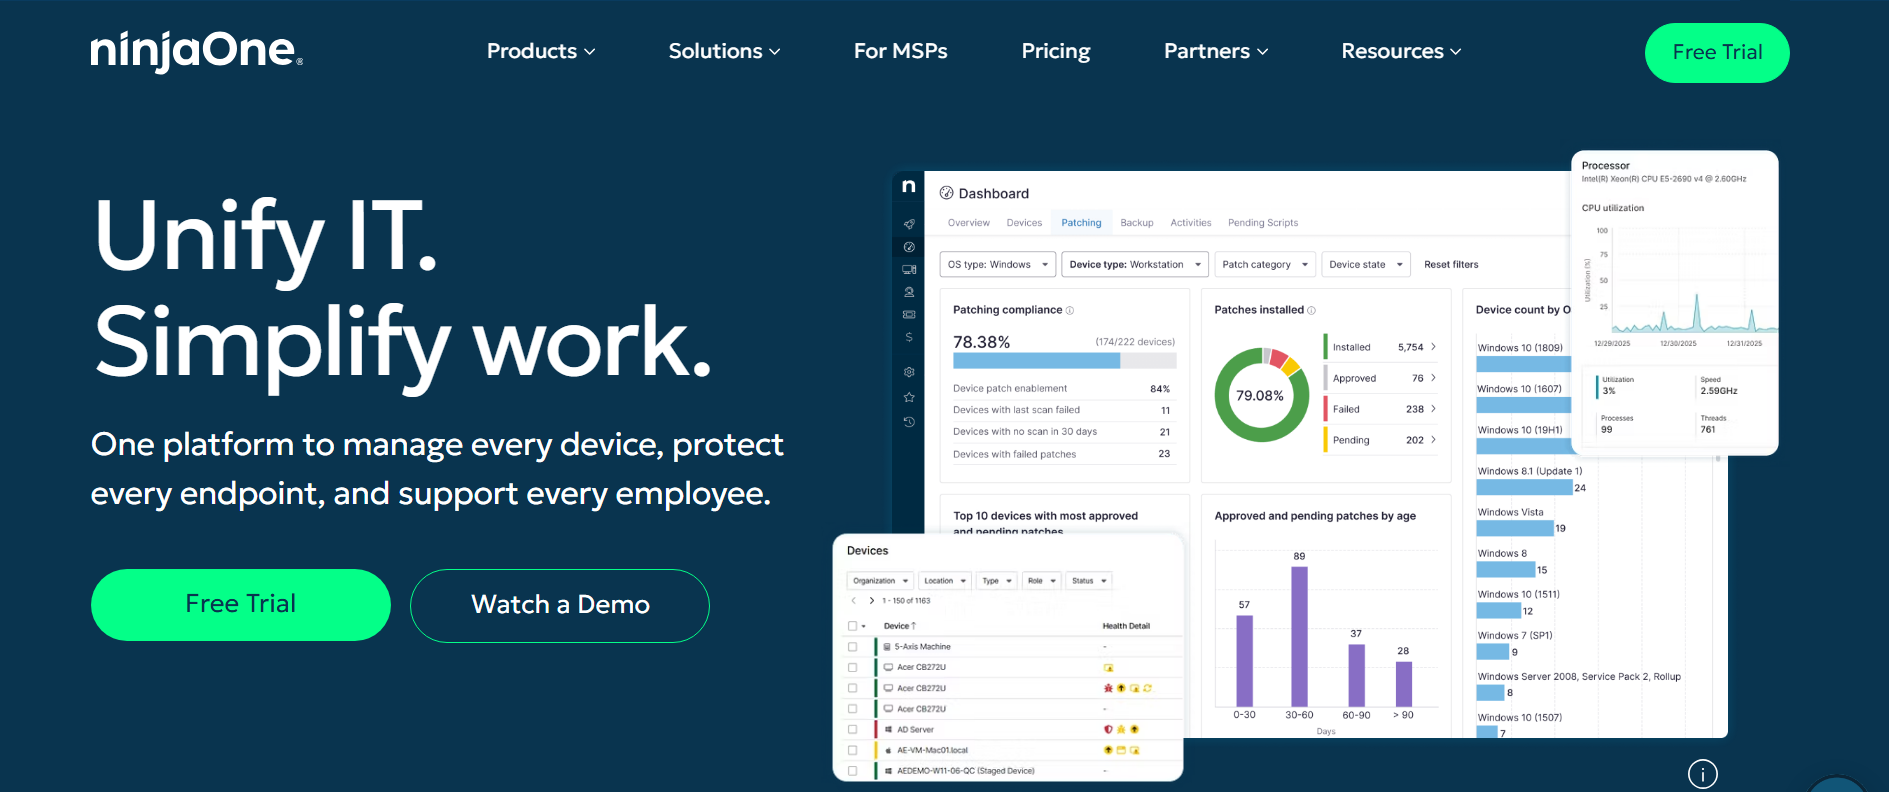Open the Device state dropdown

(x=1366, y=265)
